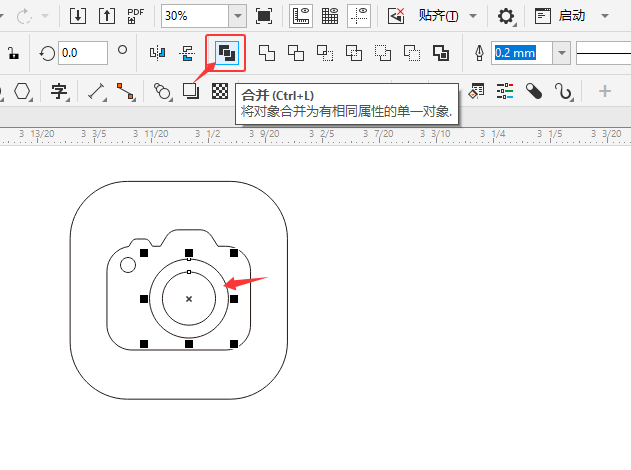631x470 pixels.
Task: Expand the outline width dropdown arrow
Action: 562,53
